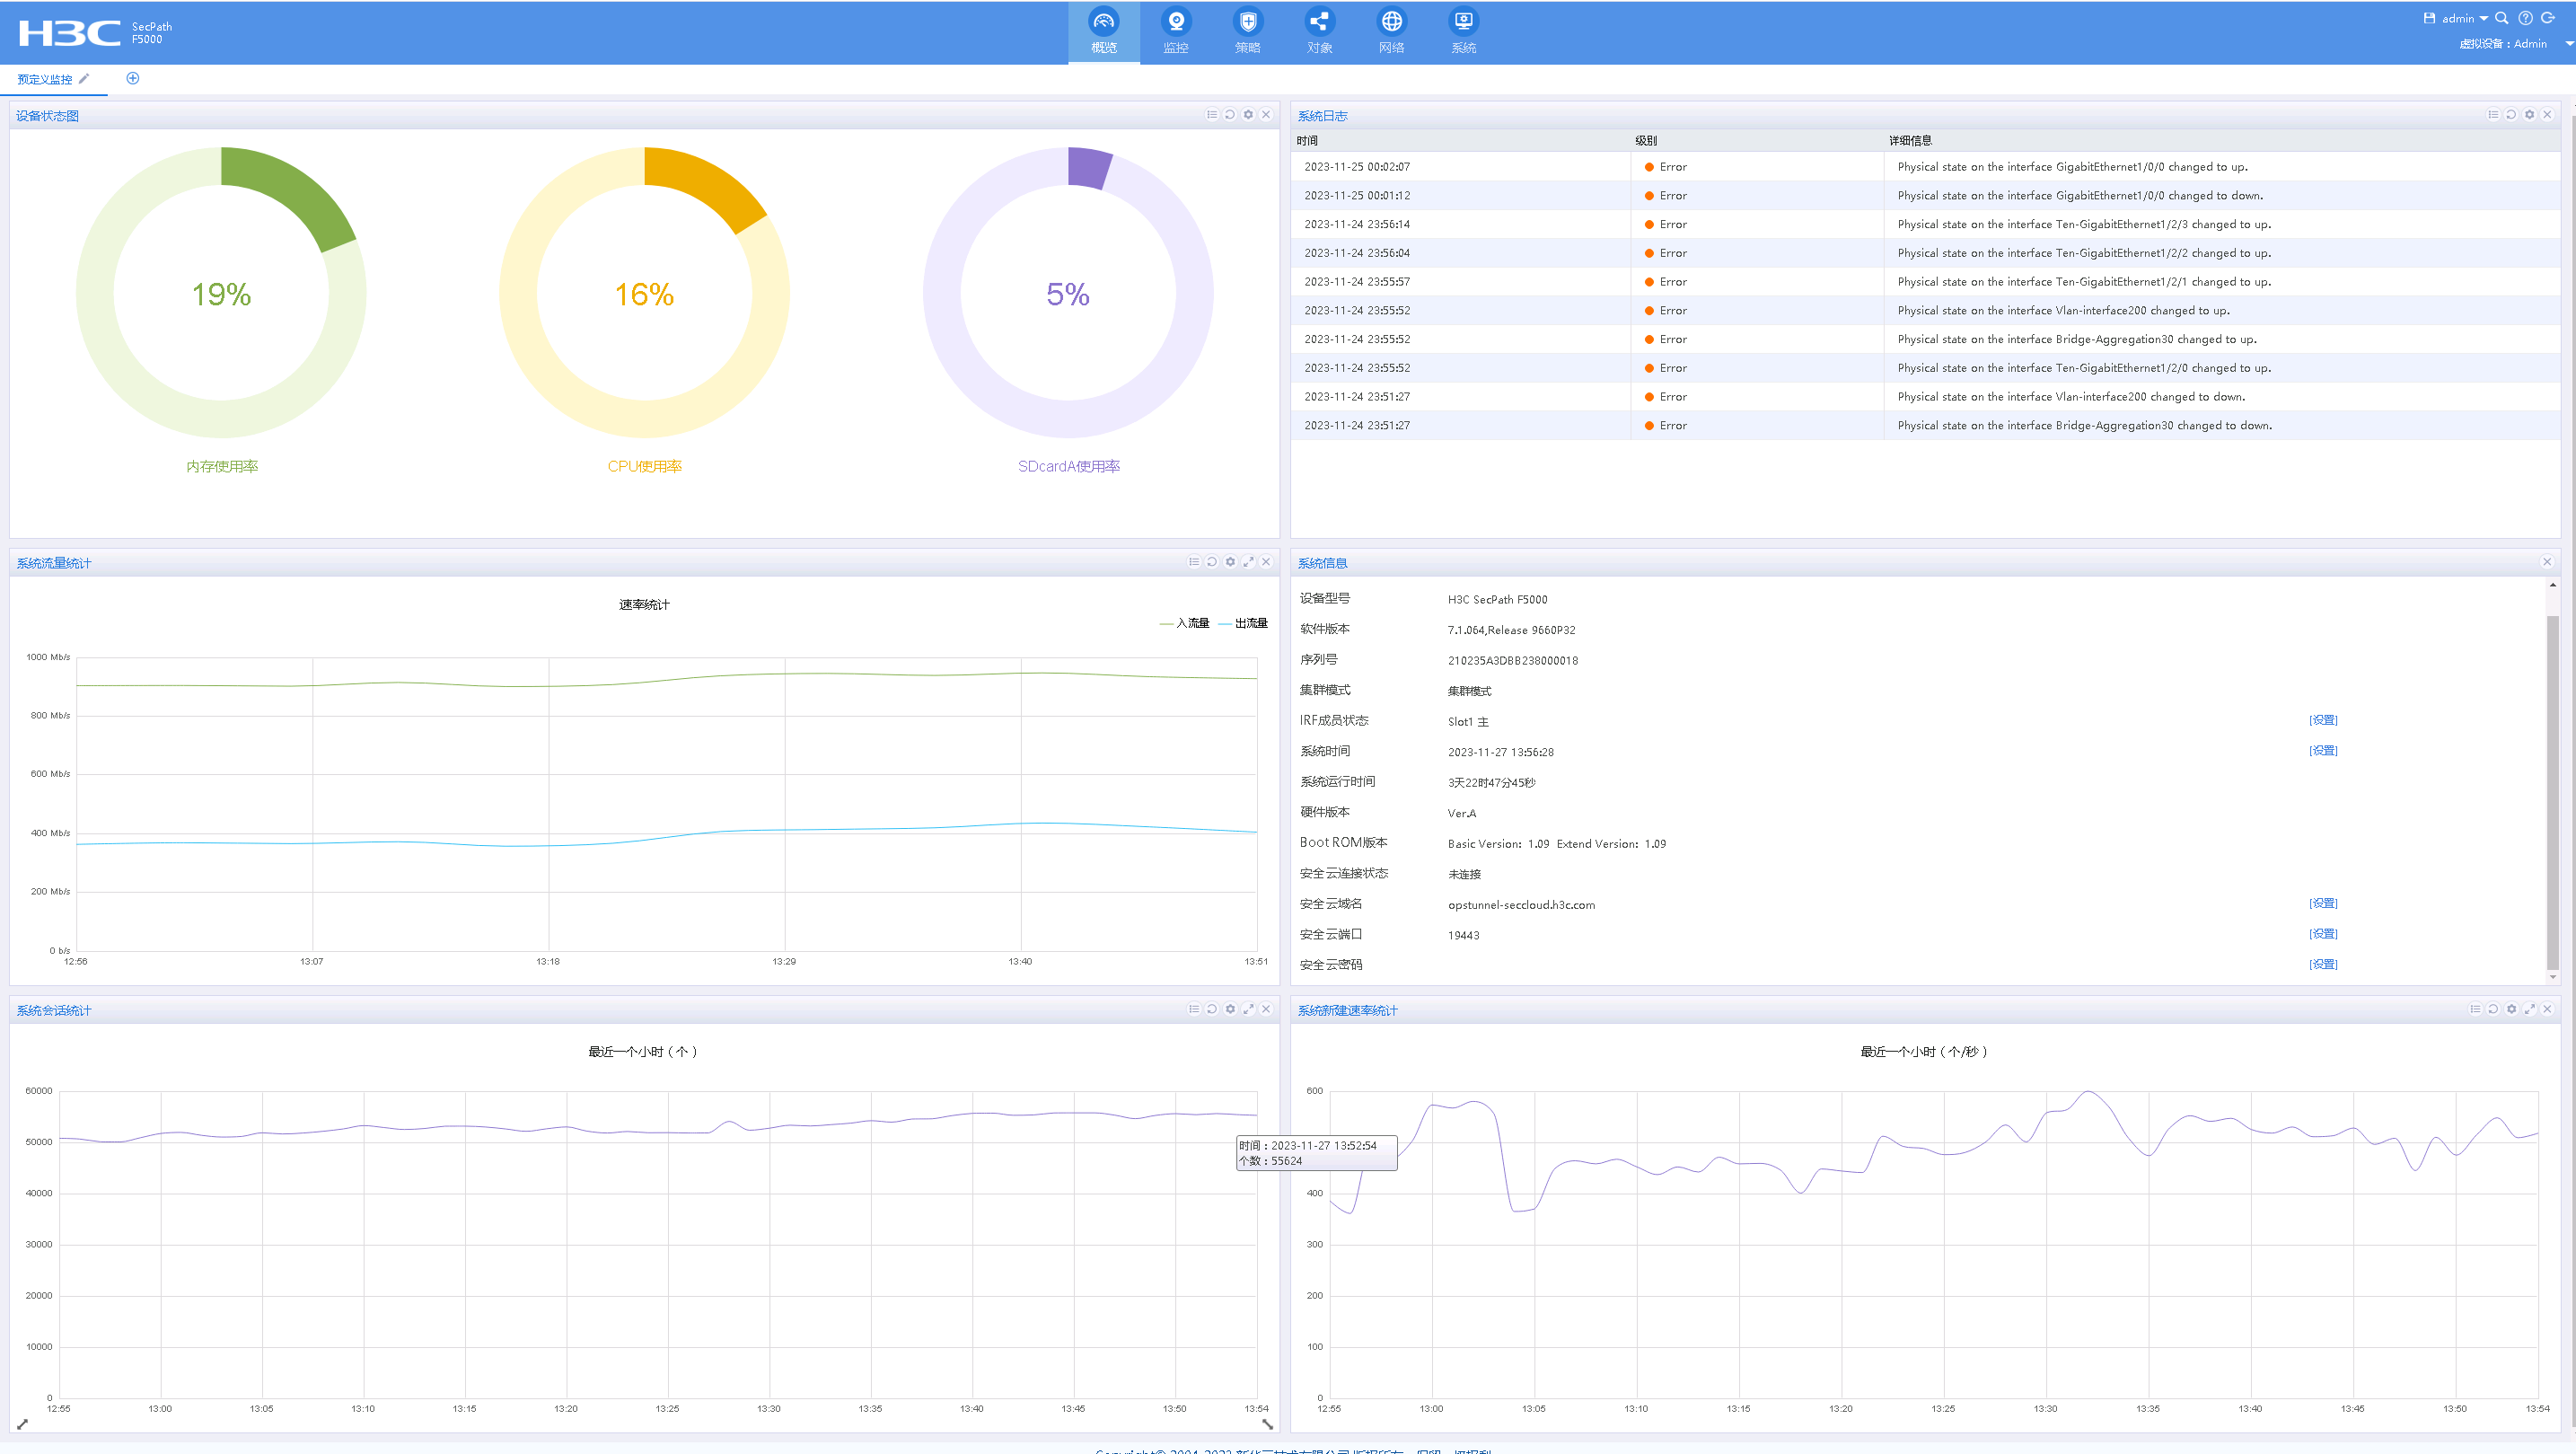Screen dimensions: 2576x1454
Task: Click the CPU使用率 orange donut segment
Action: coord(708,185)
